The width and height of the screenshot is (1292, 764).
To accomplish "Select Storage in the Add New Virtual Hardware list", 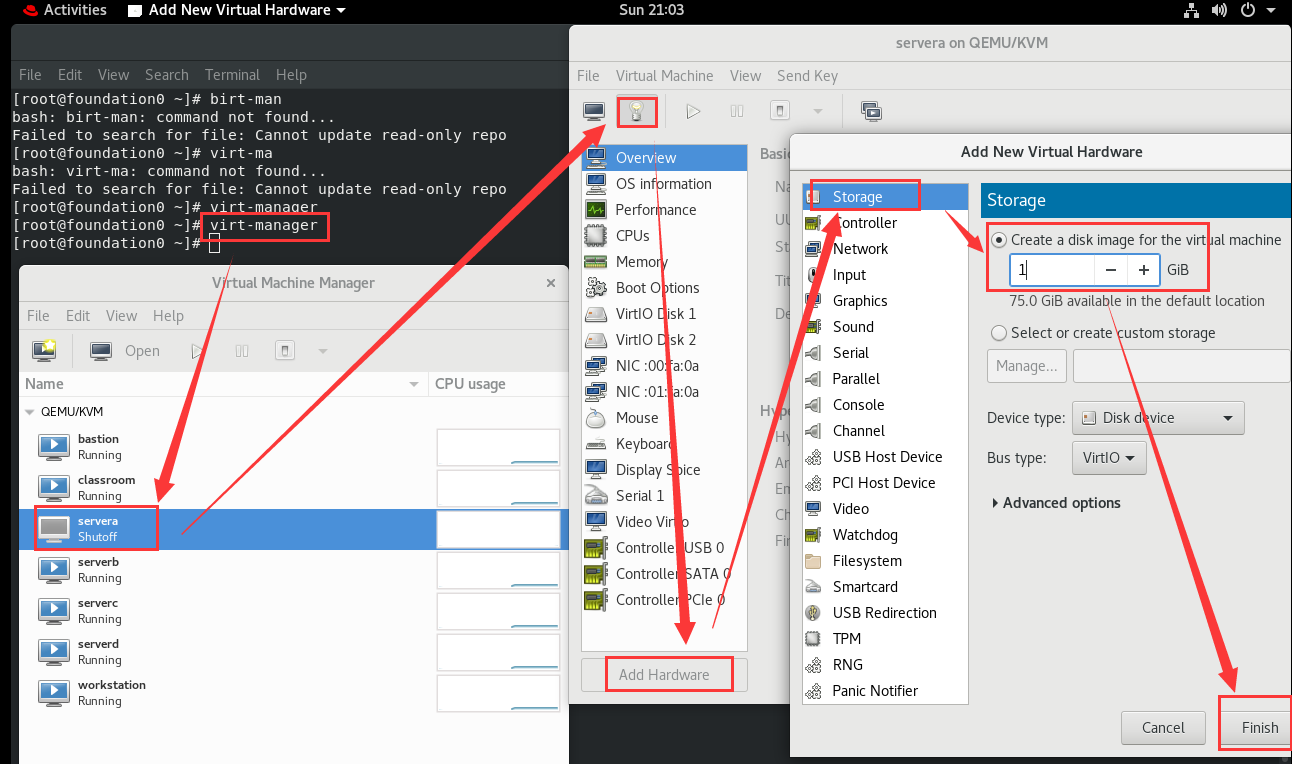I will click(x=886, y=197).
